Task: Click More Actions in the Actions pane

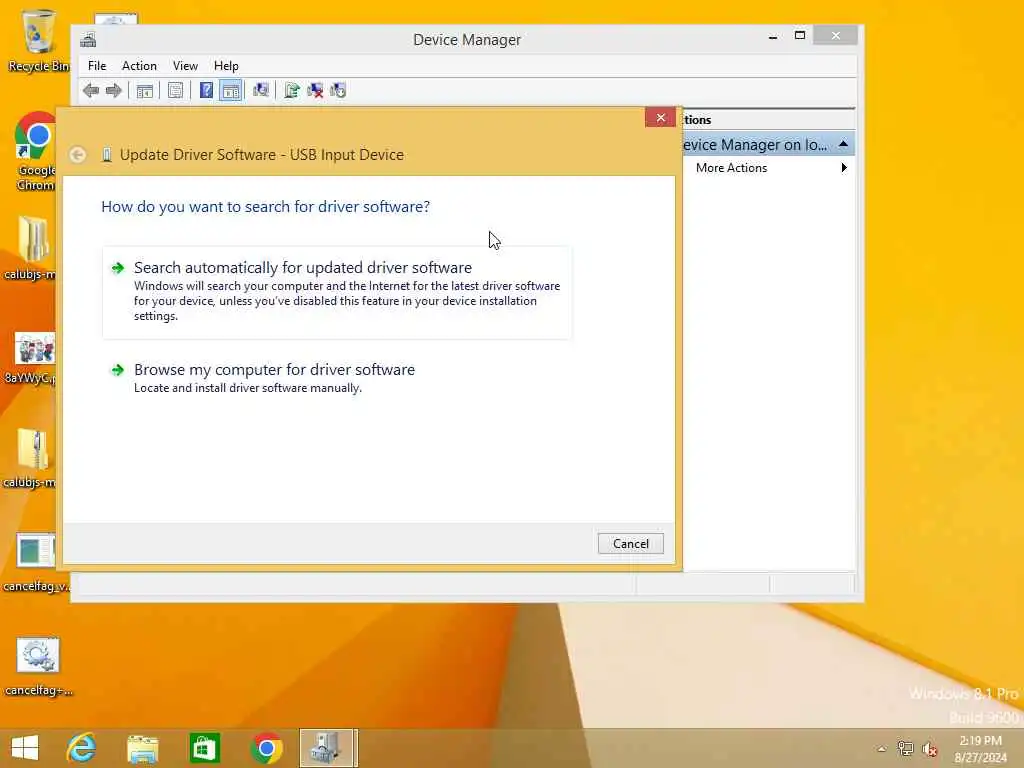Action: click(731, 168)
